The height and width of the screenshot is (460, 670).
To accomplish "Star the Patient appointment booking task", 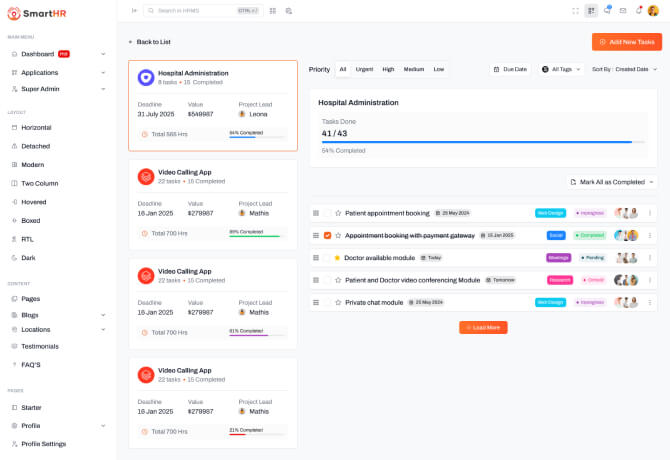I will (x=338, y=213).
